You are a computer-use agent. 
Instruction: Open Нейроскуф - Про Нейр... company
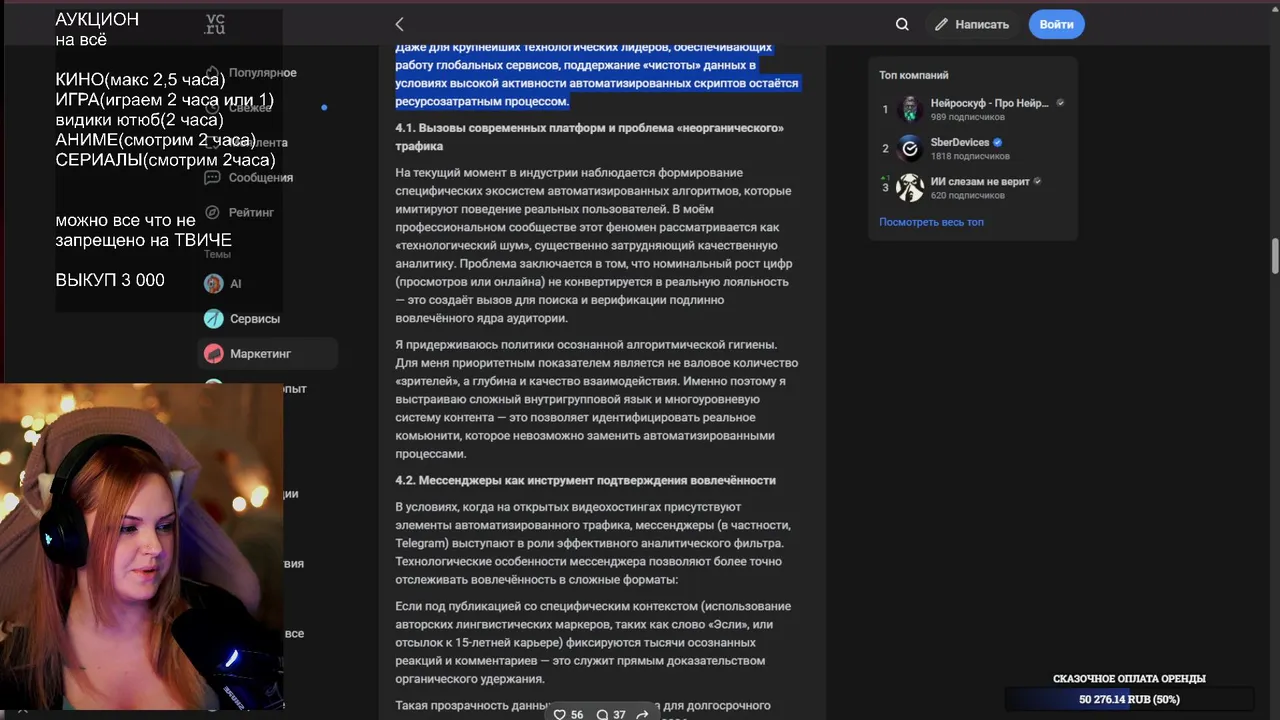(x=989, y=103)
